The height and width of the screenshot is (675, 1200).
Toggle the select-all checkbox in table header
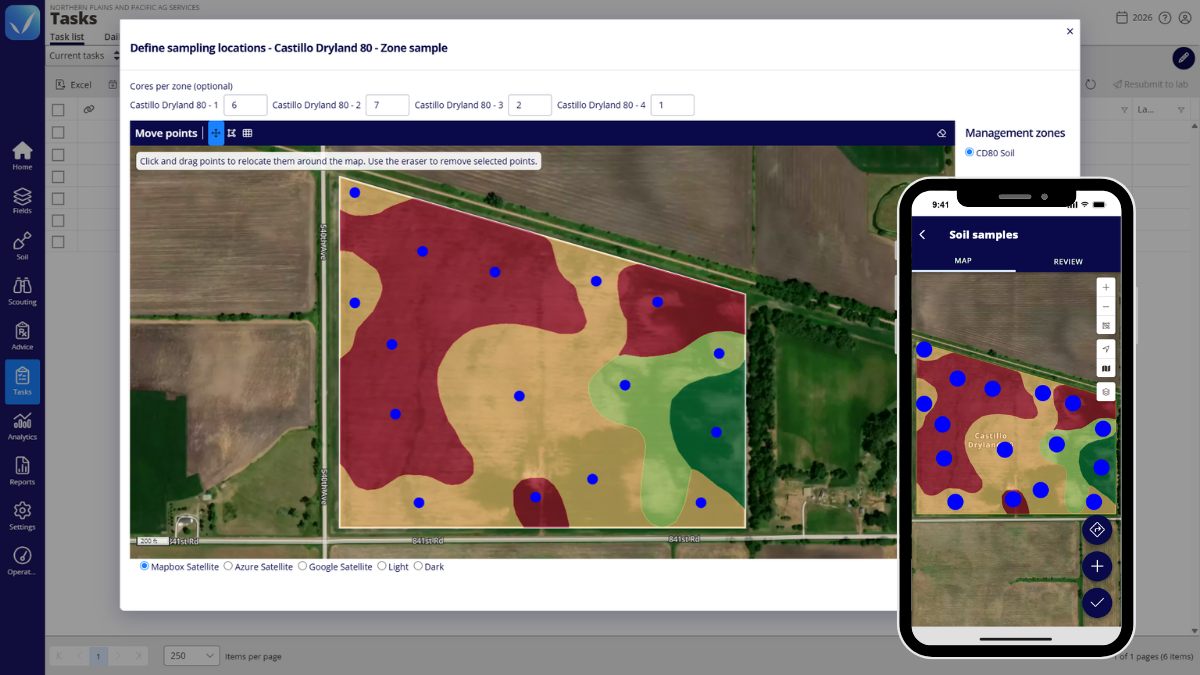(58, 110)
